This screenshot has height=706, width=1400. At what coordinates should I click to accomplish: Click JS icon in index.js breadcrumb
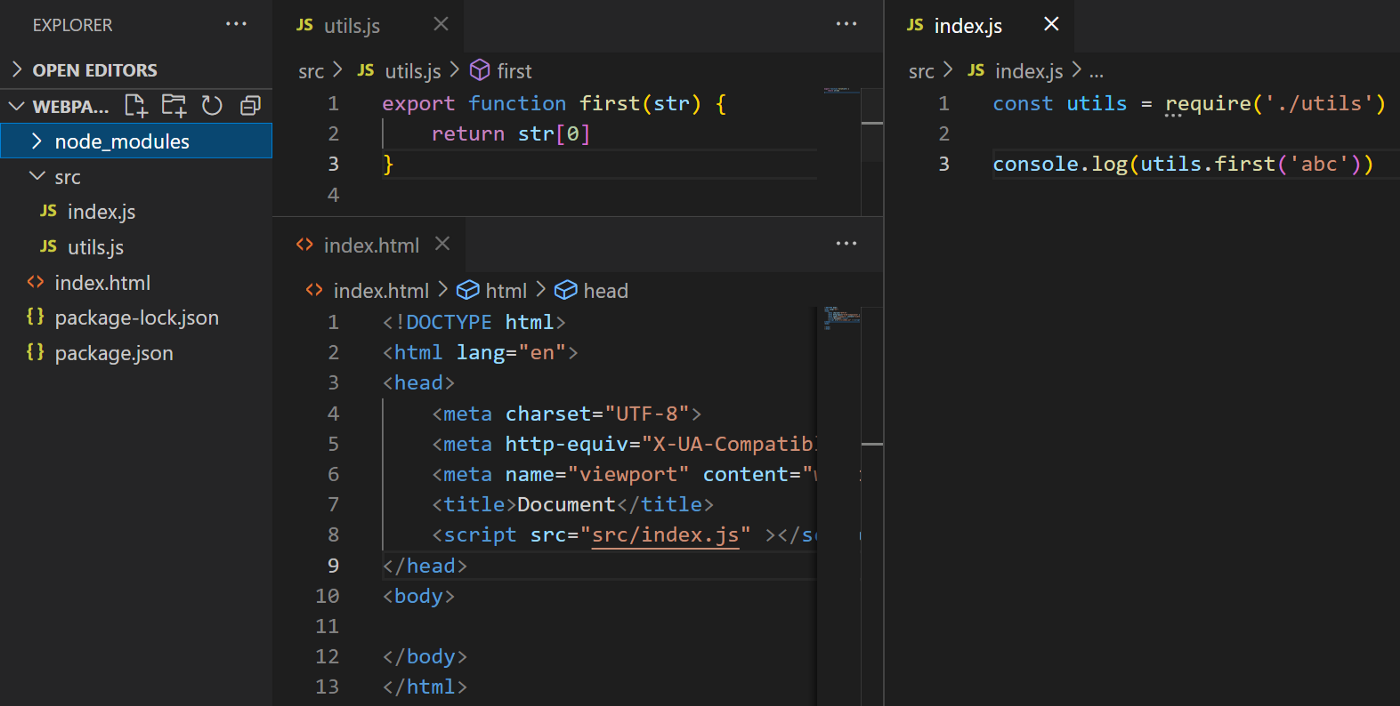976,71
